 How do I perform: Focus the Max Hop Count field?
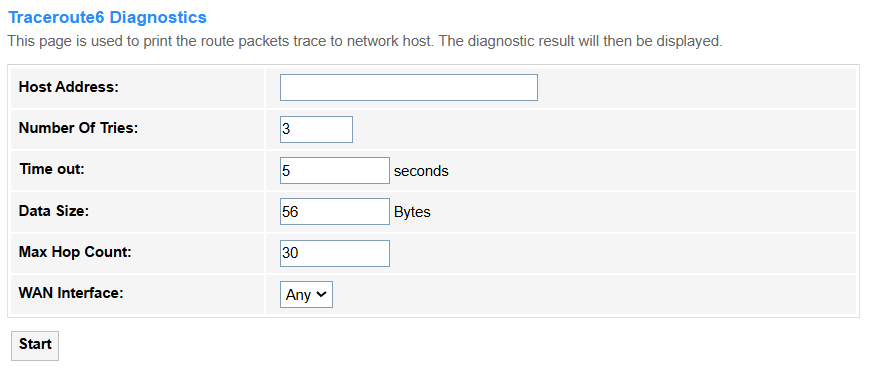(x=334, y=253)
